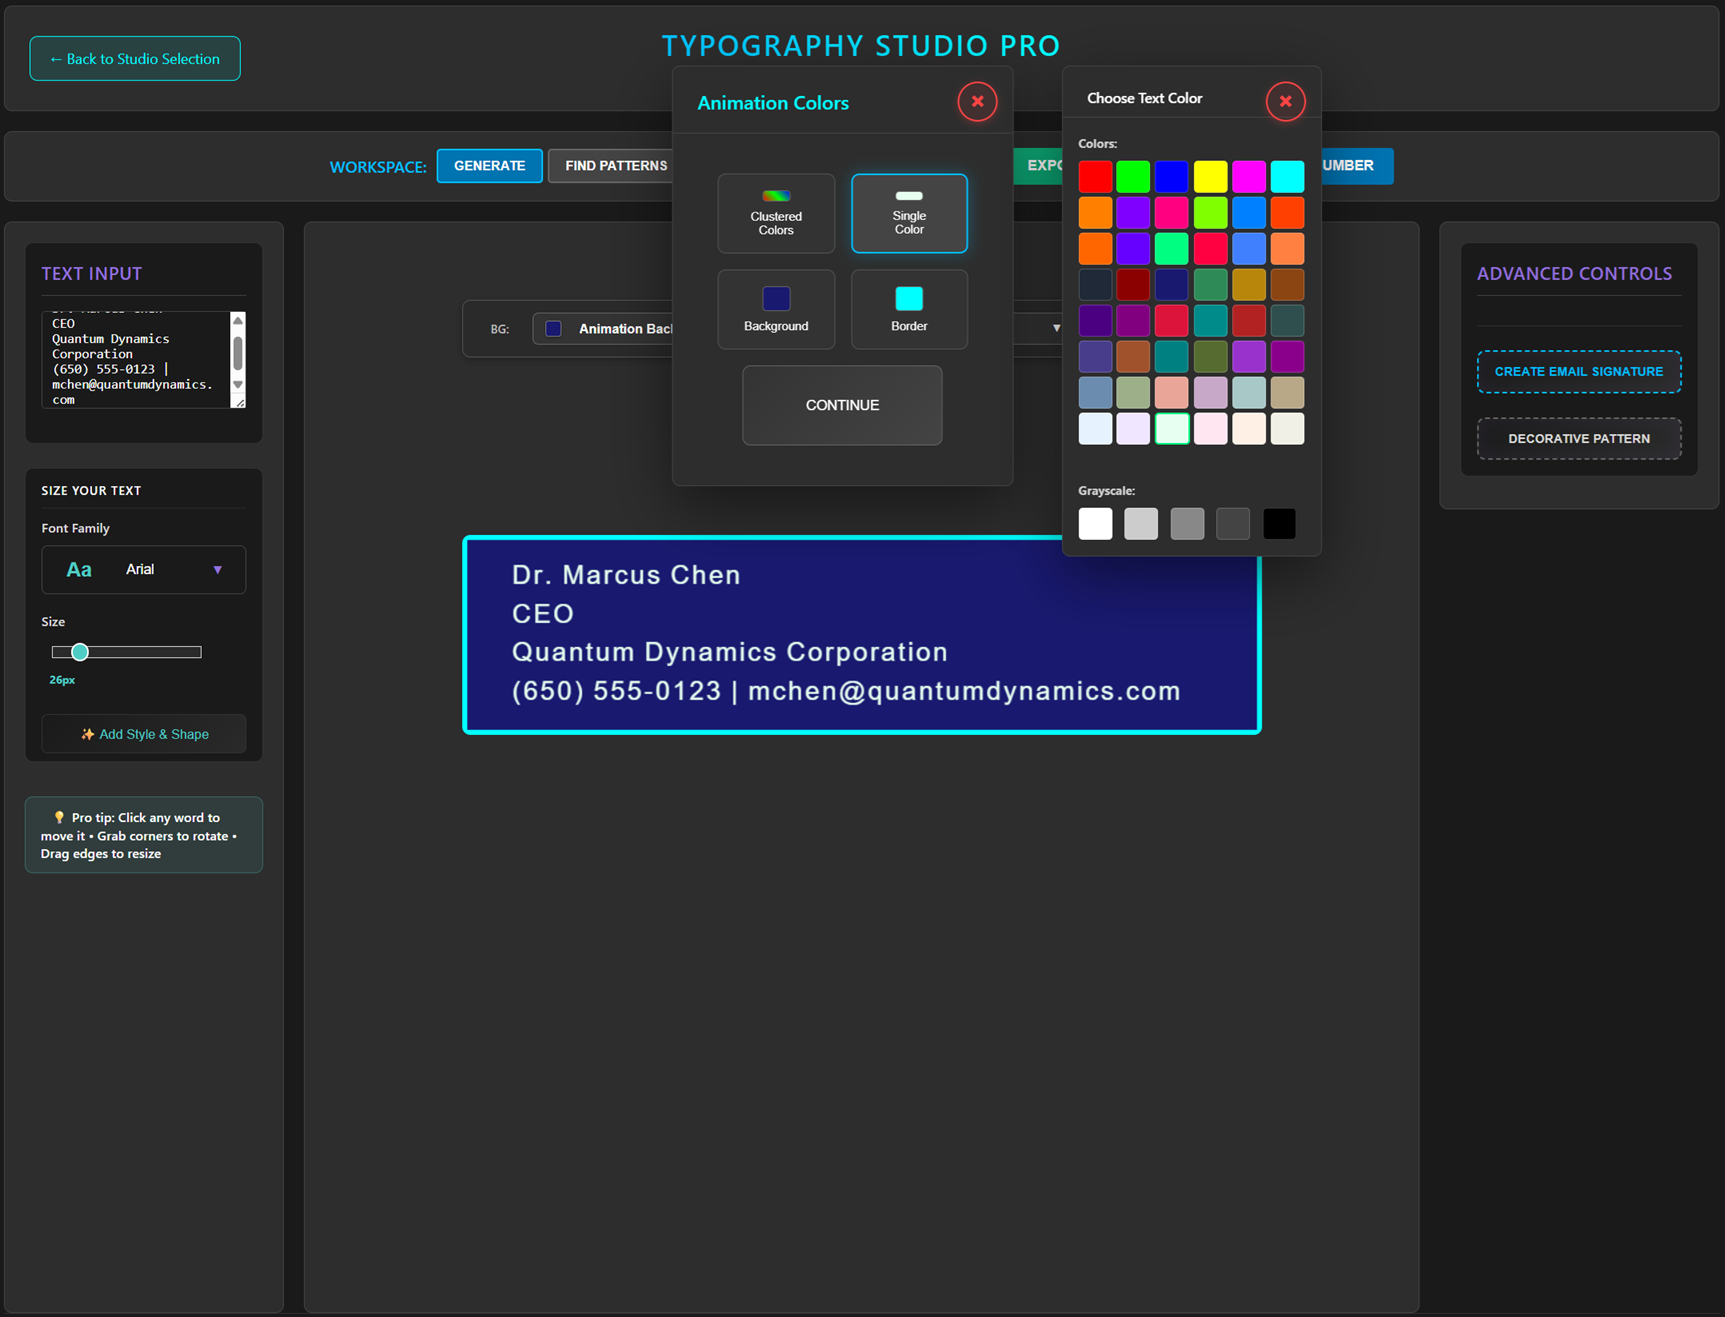The image size is (1725, 1317).
Task: Go back to Studio Selection
Action: point(135,59)
